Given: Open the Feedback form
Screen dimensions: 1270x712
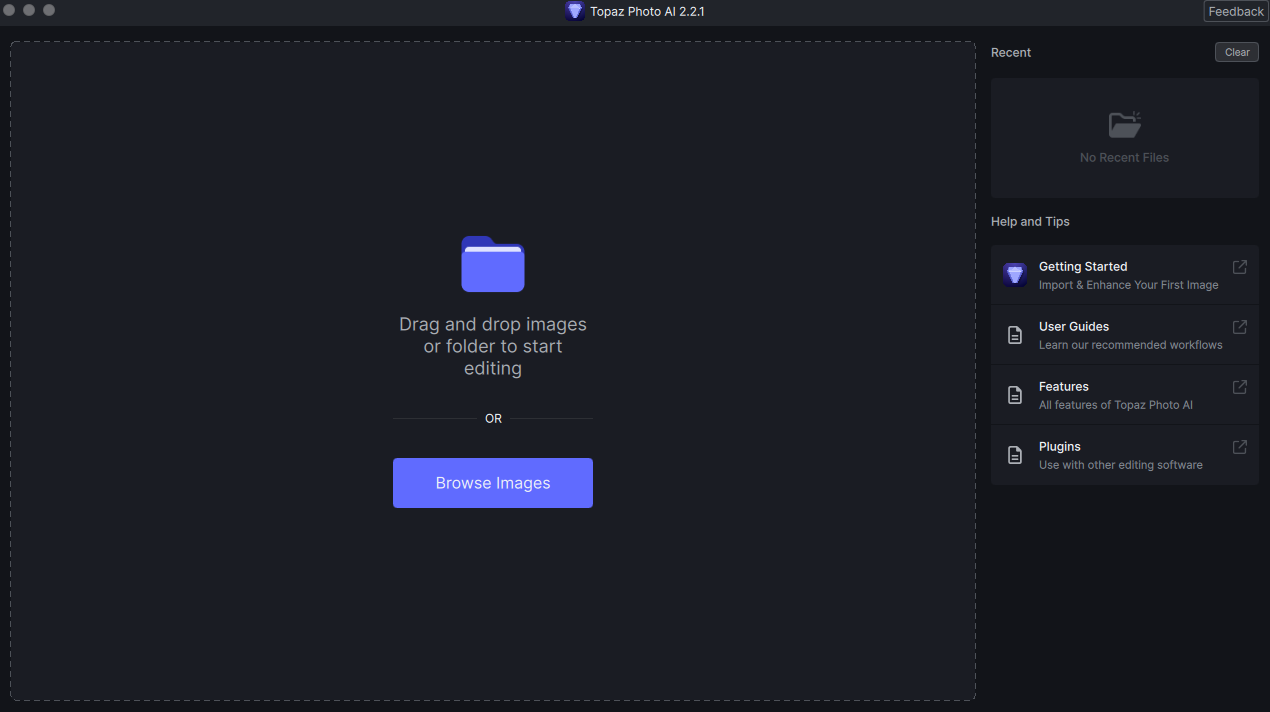Looking at the screenshot, I should click(x=1236, y=12).
